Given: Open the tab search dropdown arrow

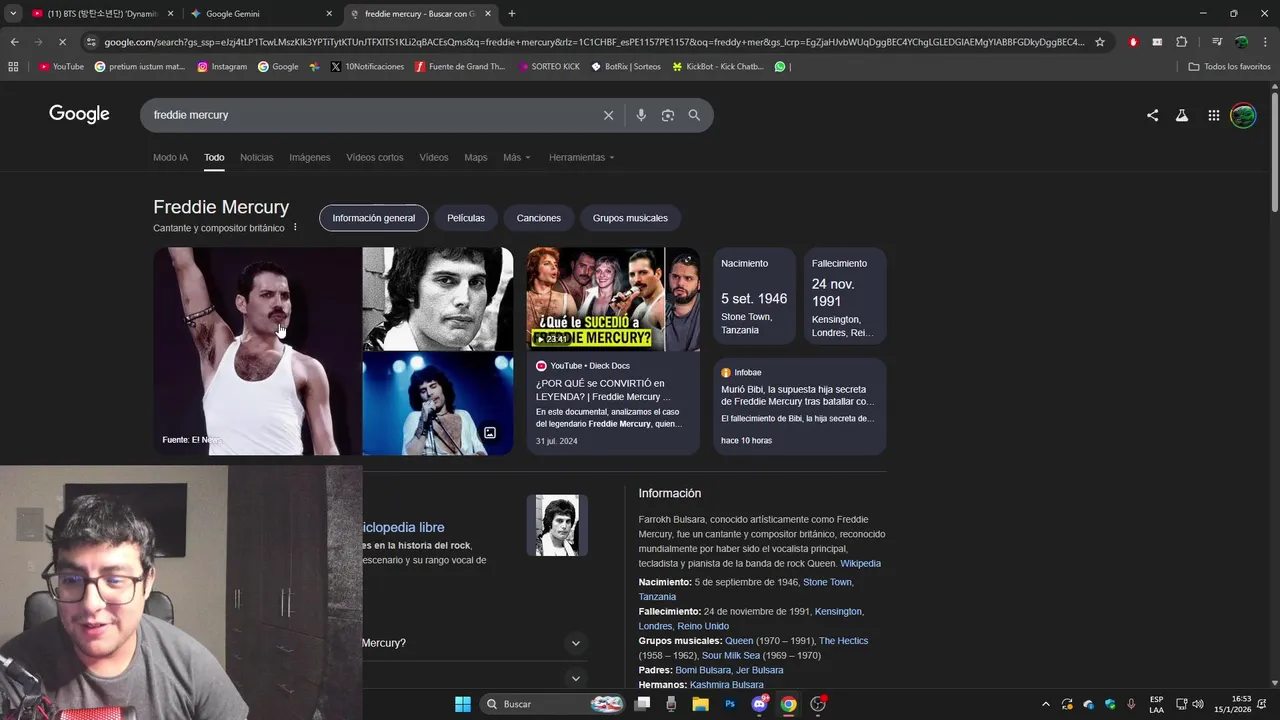Looking at the screenshot, I should click(13, 14).
